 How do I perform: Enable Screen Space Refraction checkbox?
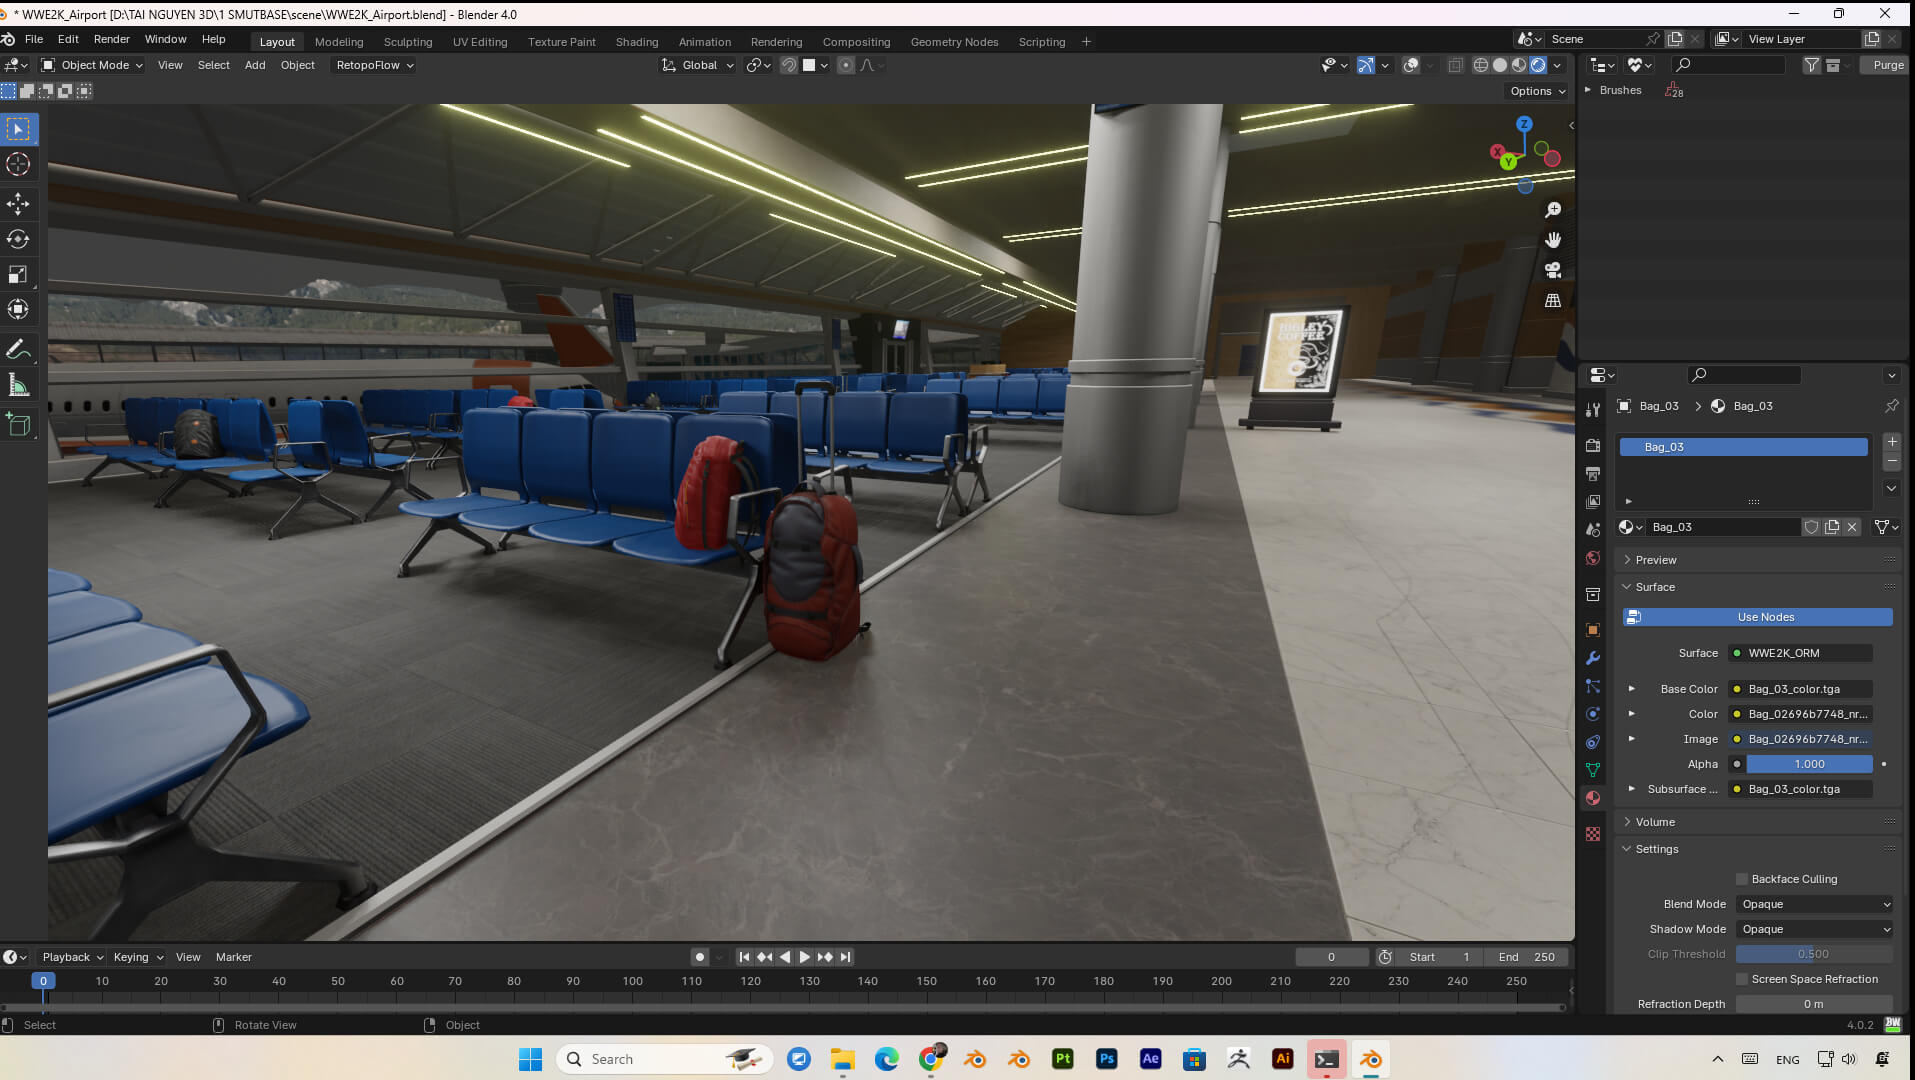click(1742, 979)
